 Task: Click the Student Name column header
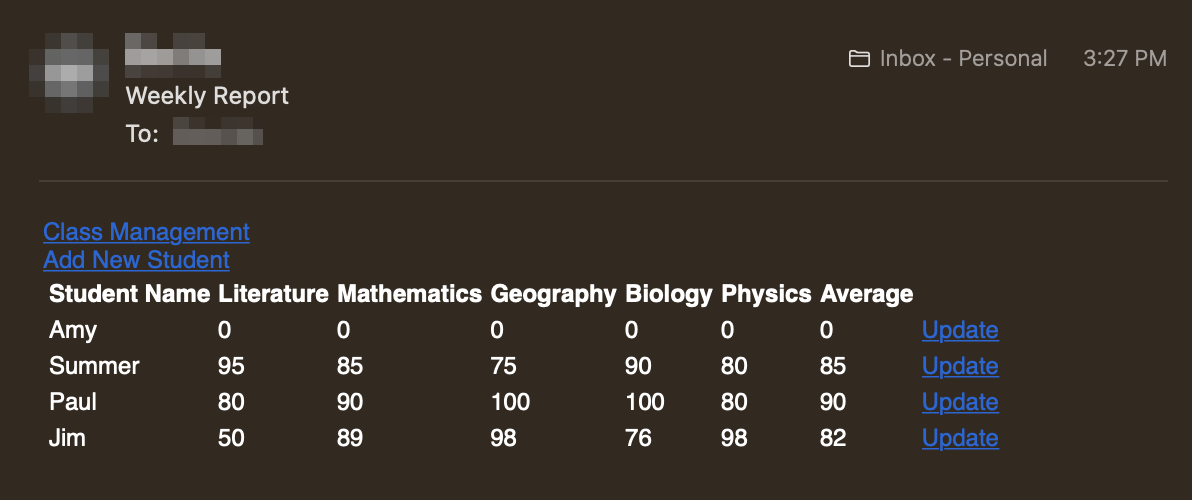pos(129,294)
